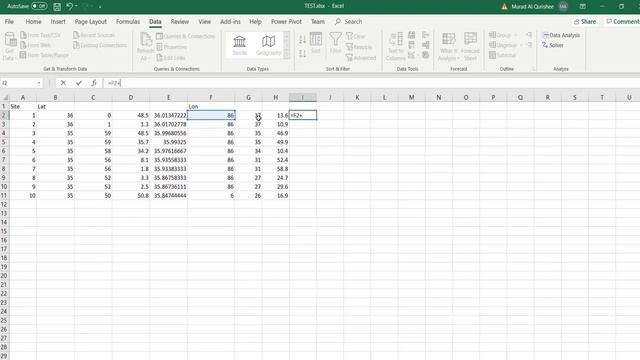Select the Geography data type
The image size is (640, 360).
tap(269, 45)
